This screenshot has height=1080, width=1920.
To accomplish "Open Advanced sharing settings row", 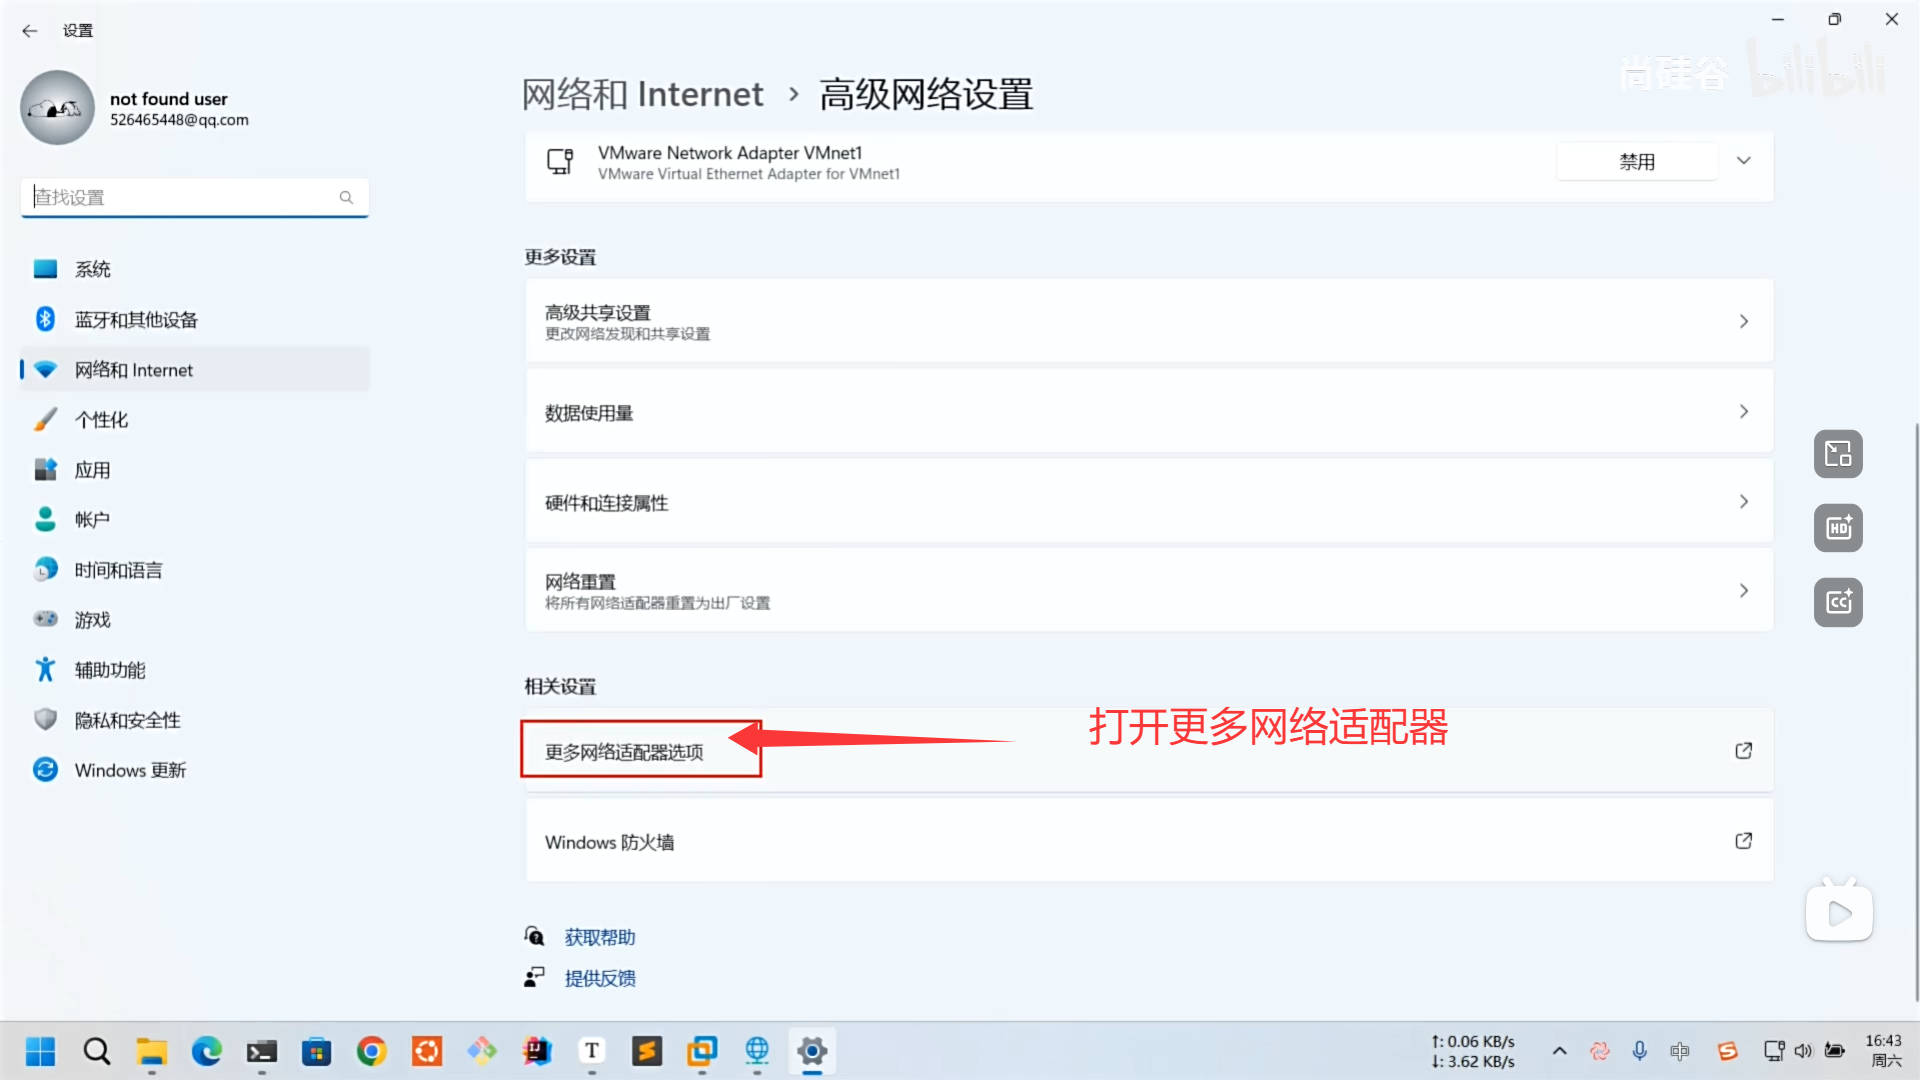I will tap(1148, 322).
